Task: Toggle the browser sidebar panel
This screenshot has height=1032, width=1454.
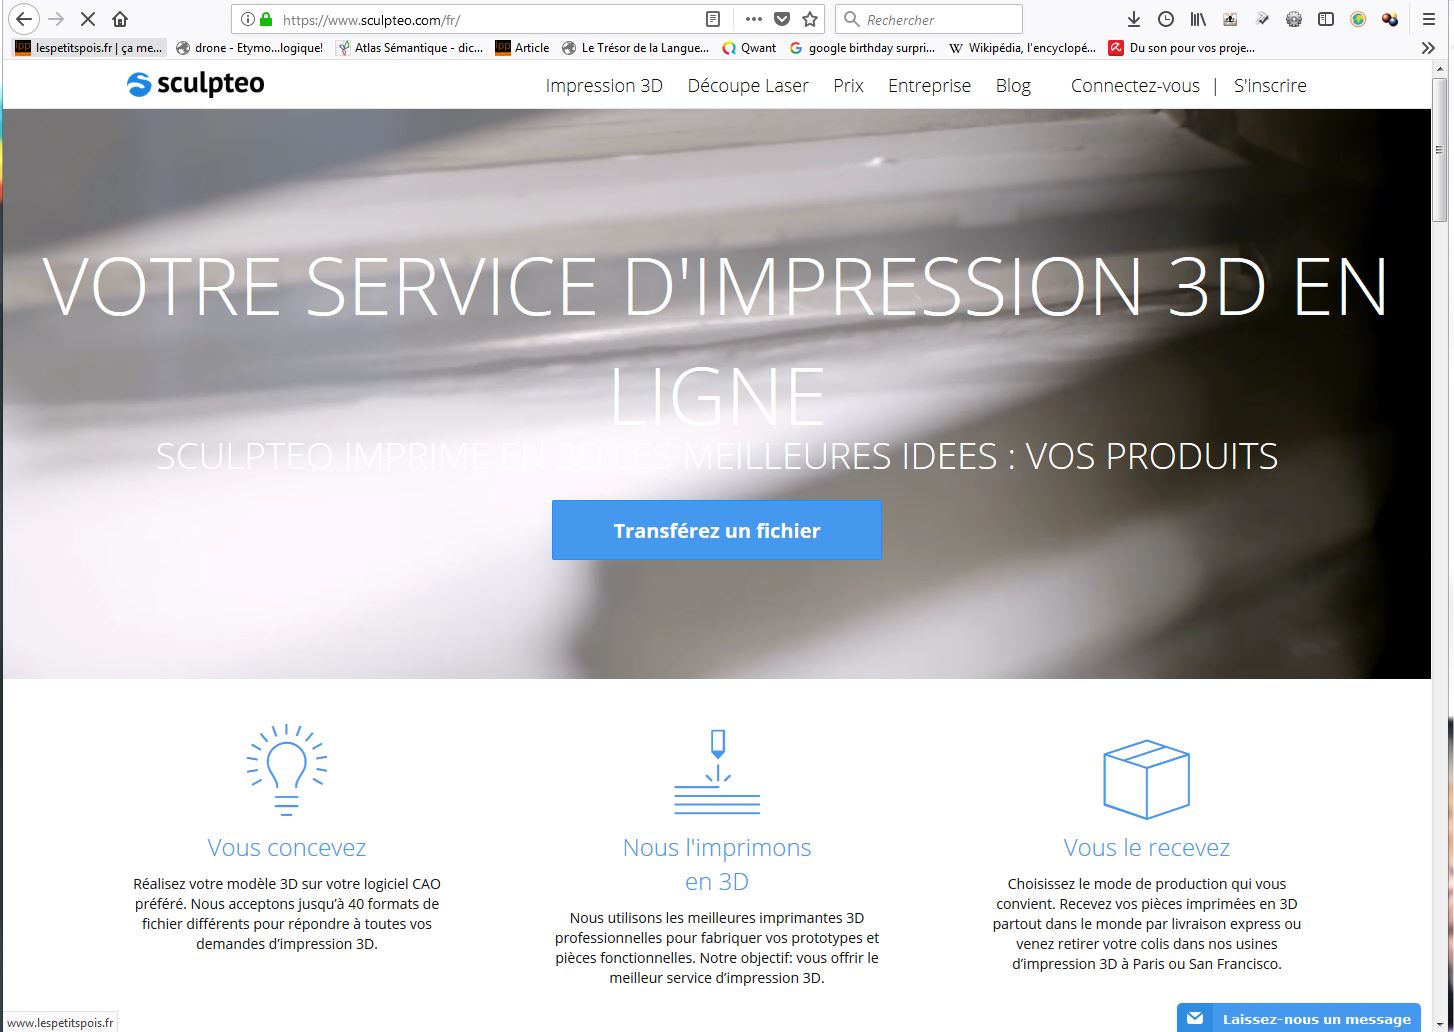Action: (x=1326, y=19)
